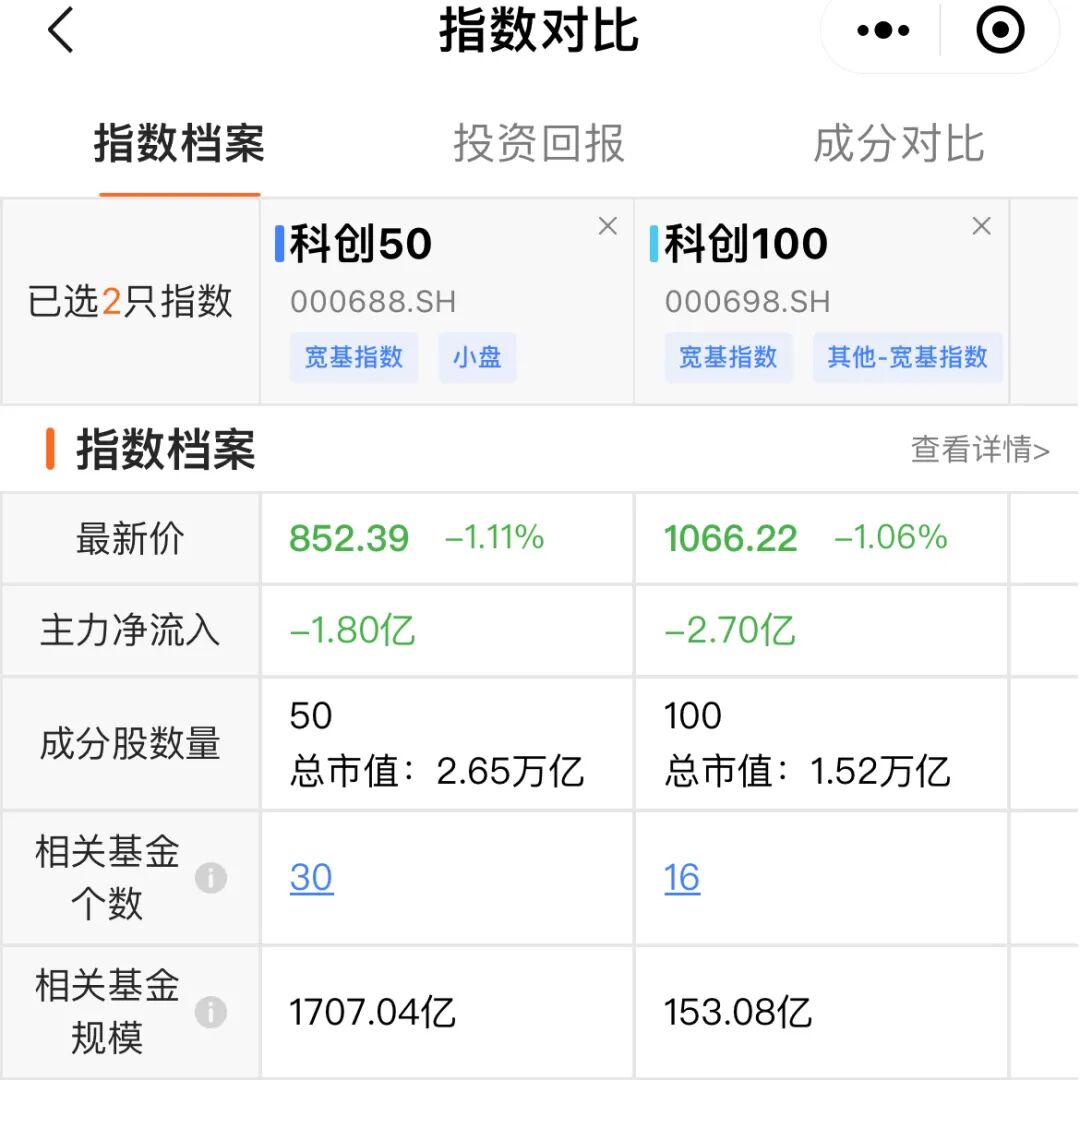This screenshot has height=1129, width=1080.
Task: Select fund scale 1707.04亿
Action: 372,1012
